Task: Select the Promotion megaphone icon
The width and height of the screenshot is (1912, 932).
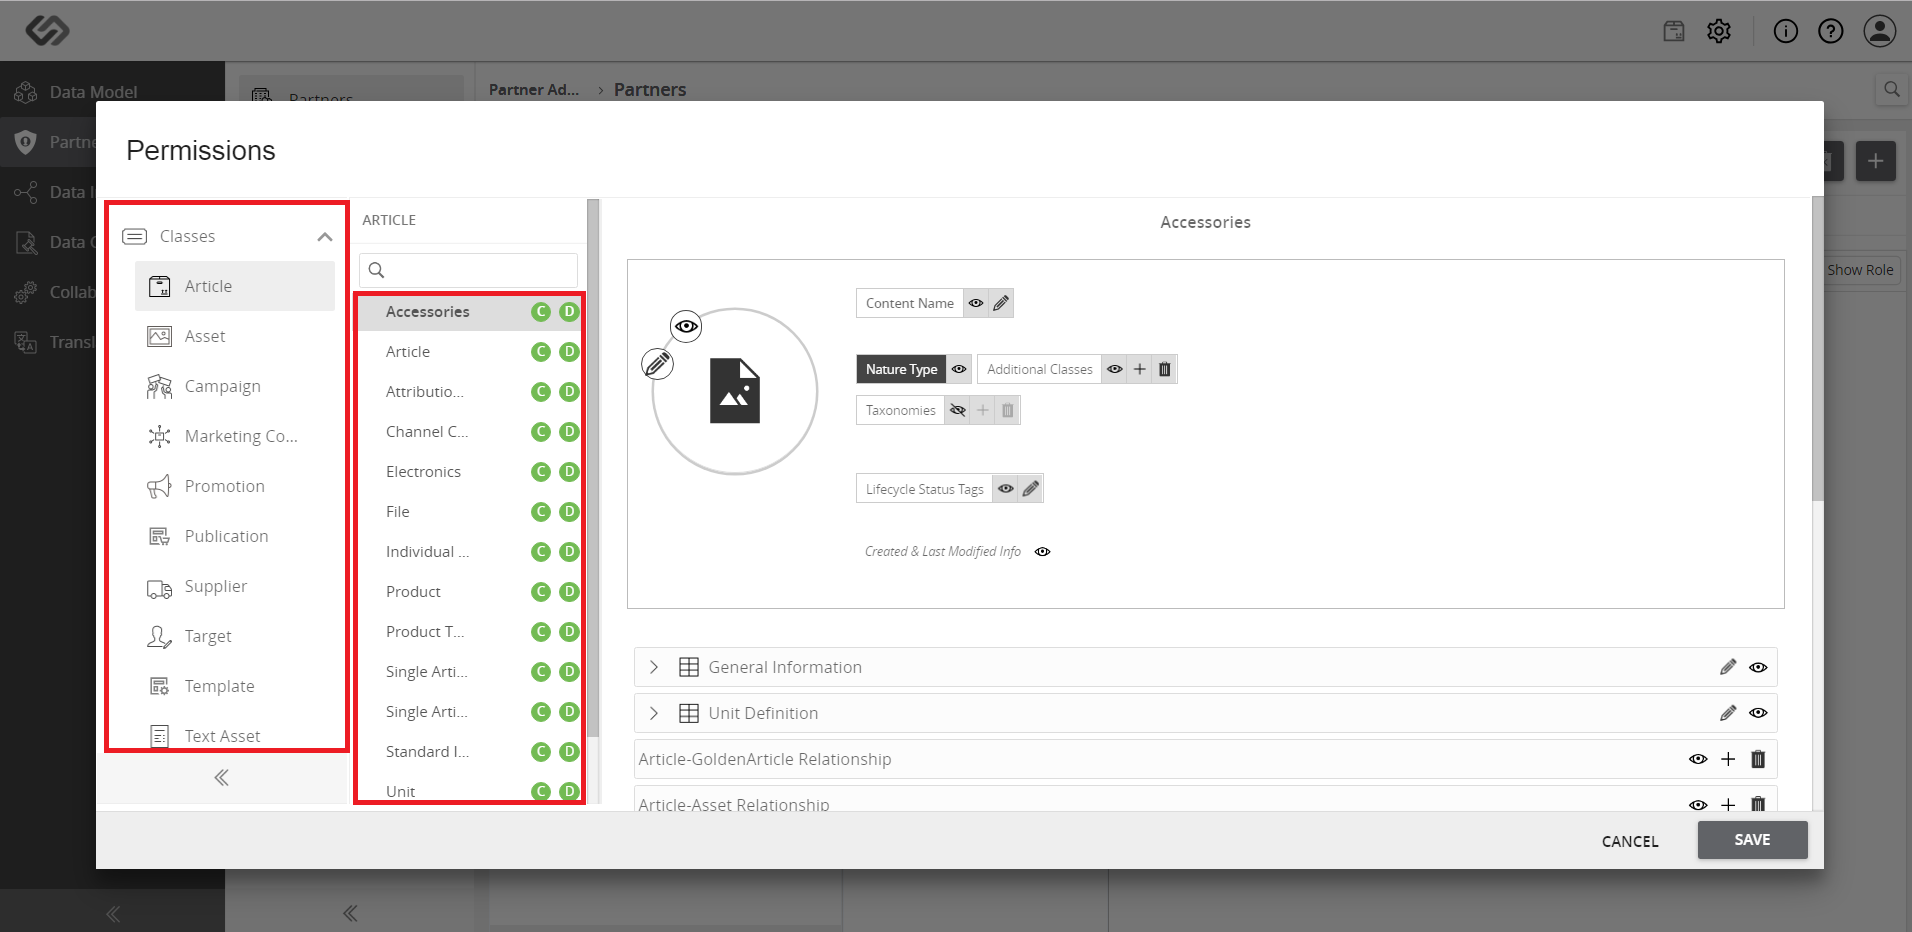Action: click(x=159, y=486)
